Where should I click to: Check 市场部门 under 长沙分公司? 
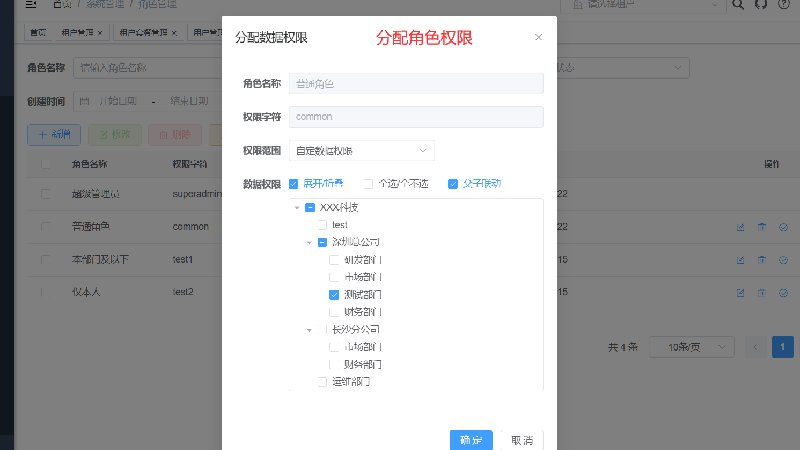(334, 347)
